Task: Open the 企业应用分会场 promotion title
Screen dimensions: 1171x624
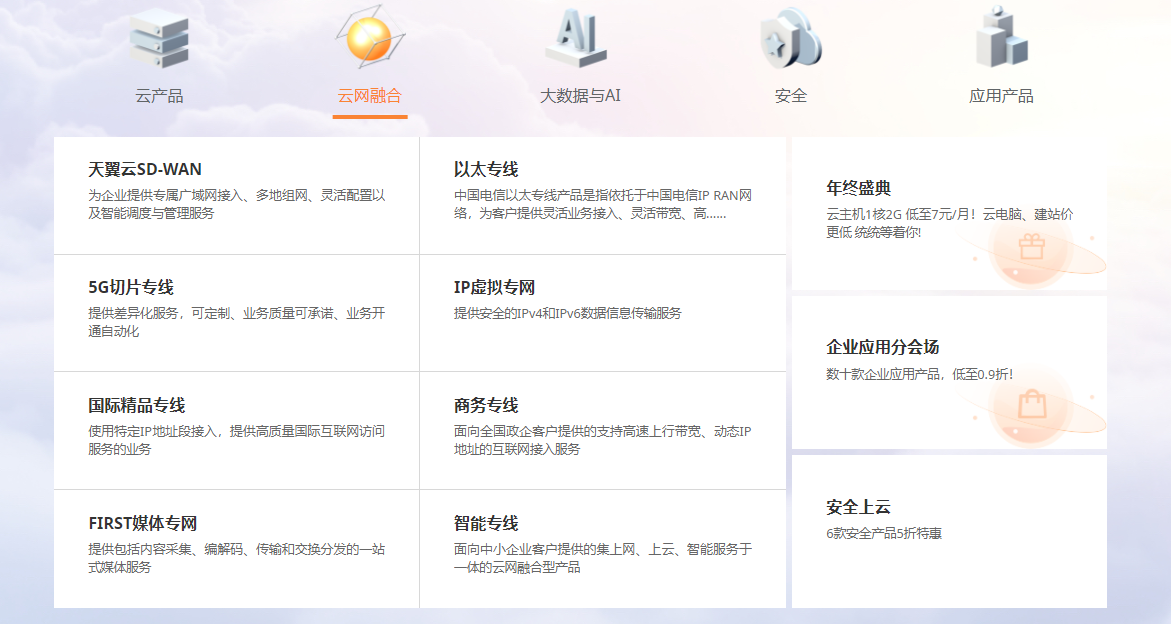Action: pyautogui.click(x=883, y=347)
